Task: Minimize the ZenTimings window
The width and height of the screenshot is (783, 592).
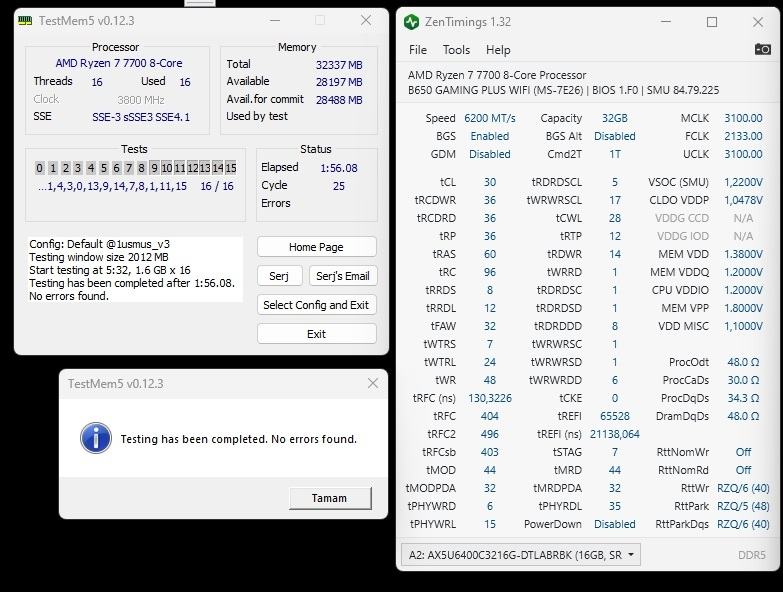Action: pos(665,22)
